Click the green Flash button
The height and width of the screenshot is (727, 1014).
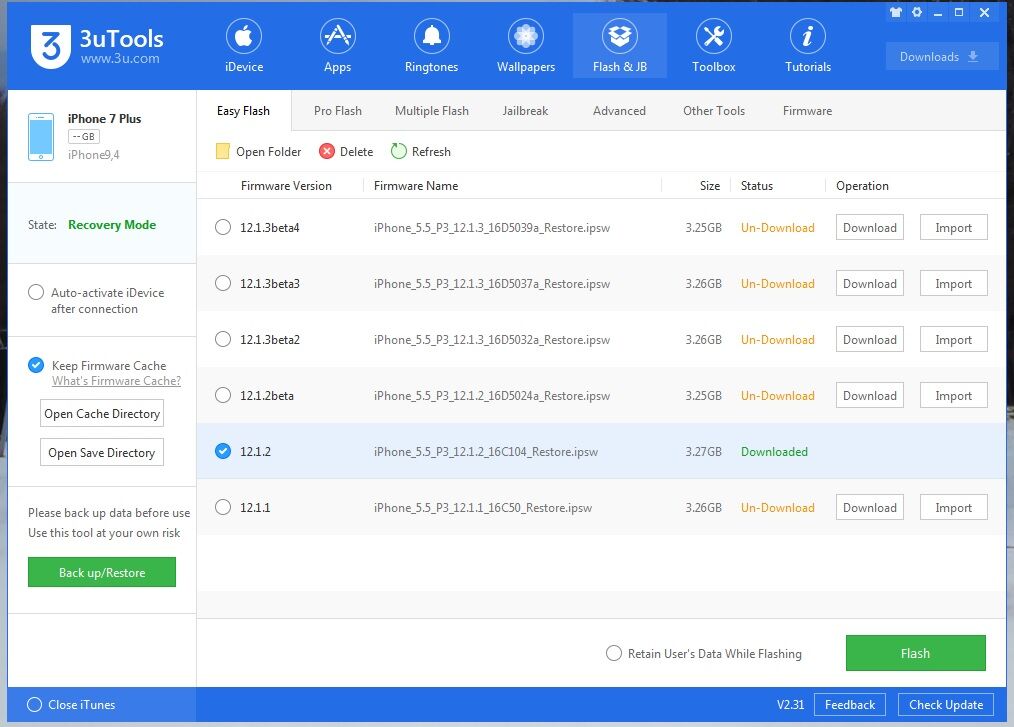tap(916, 653)
